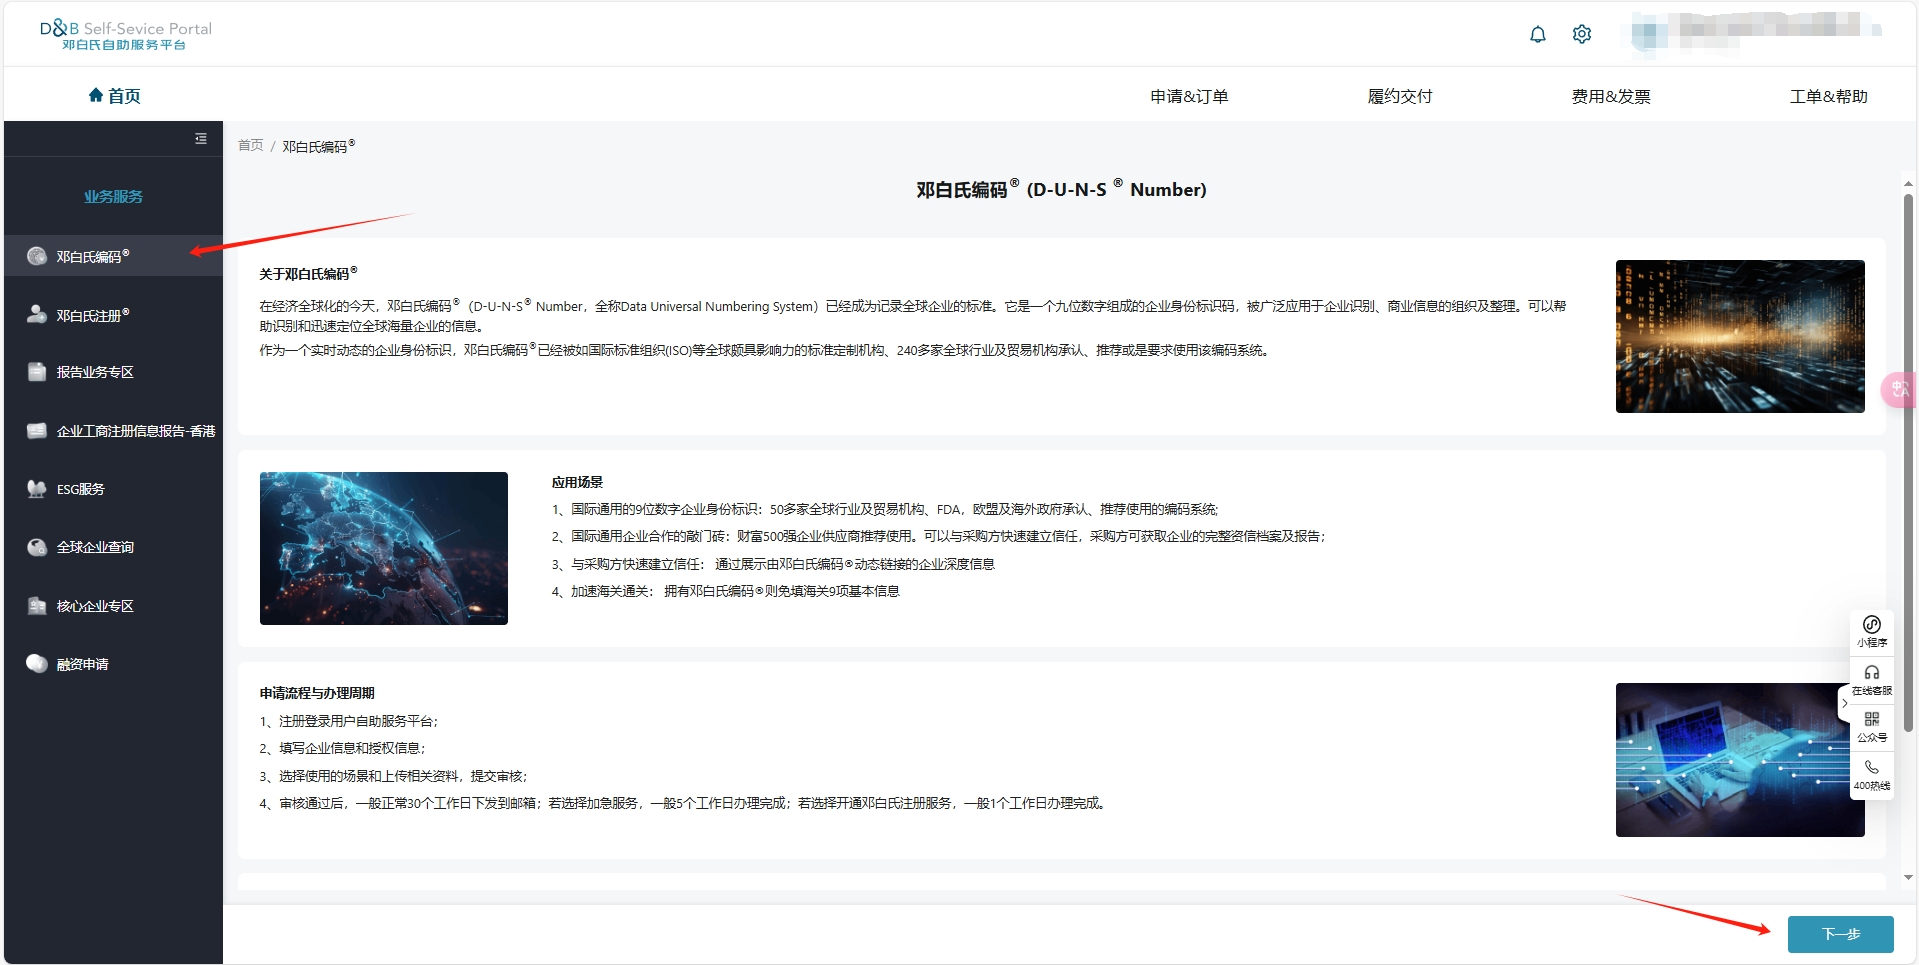The height and width of the screenshot is (965, 1919).
Task: Open the 费用&发票 menu
Action: [x=1611, y=96]
